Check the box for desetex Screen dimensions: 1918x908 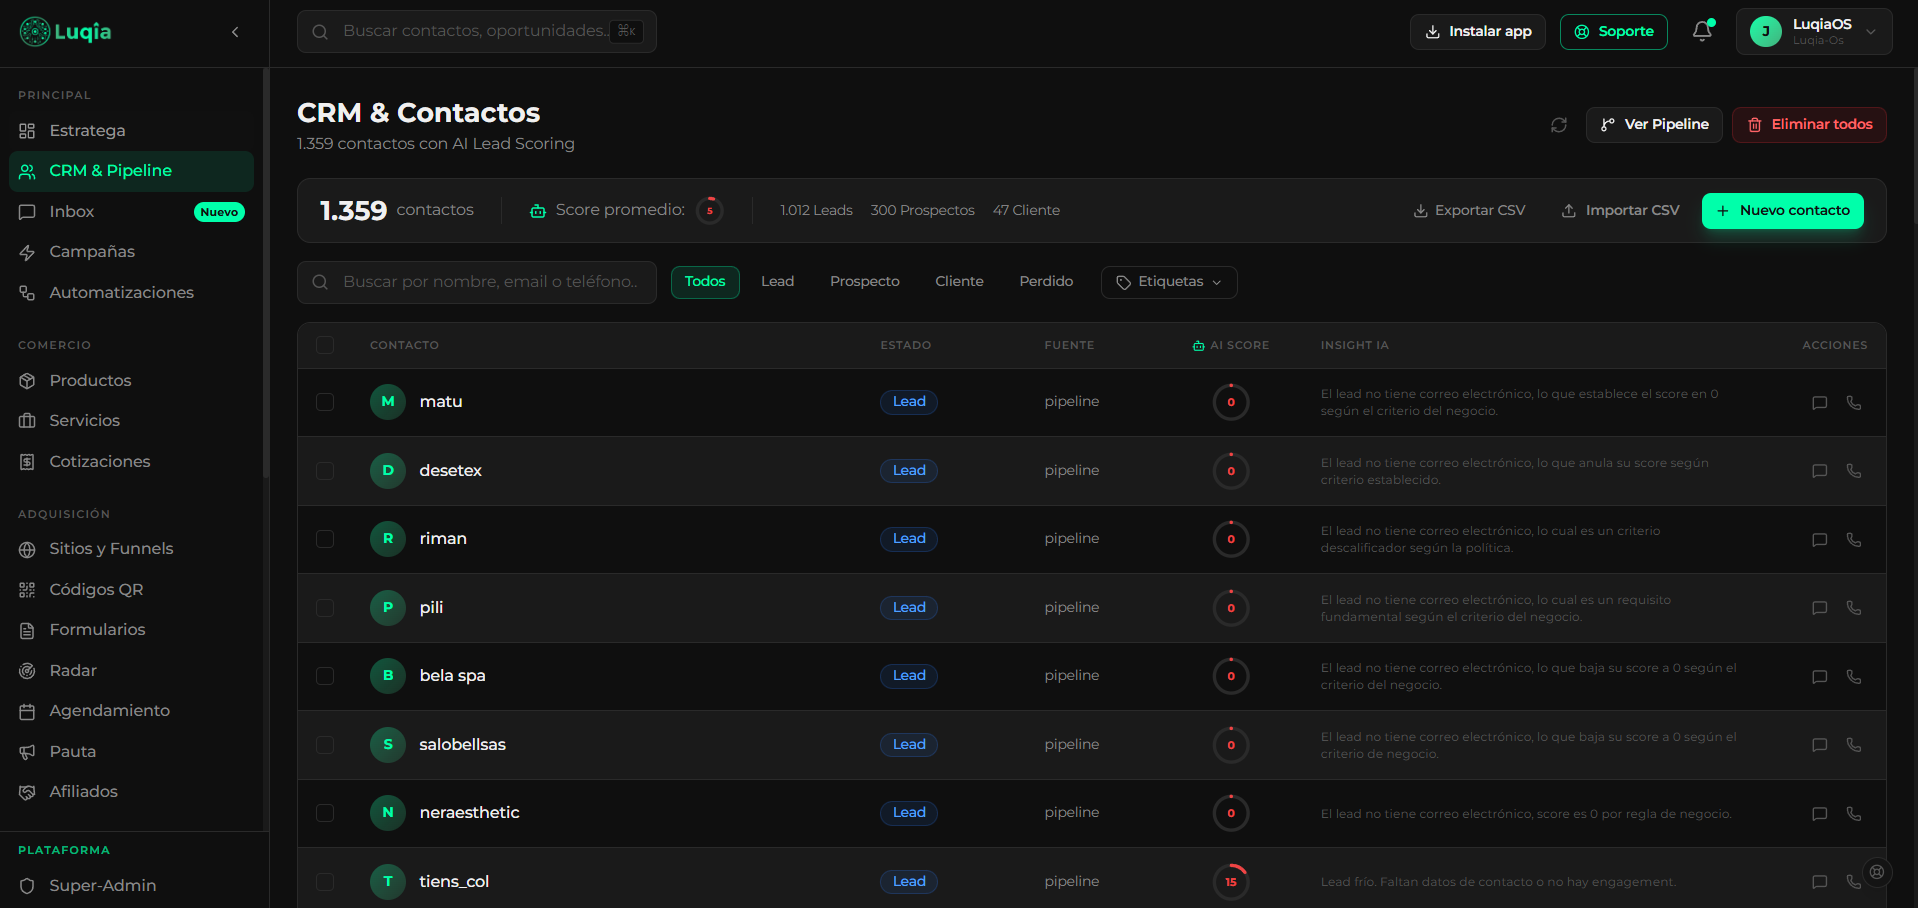tap(325, 470)
